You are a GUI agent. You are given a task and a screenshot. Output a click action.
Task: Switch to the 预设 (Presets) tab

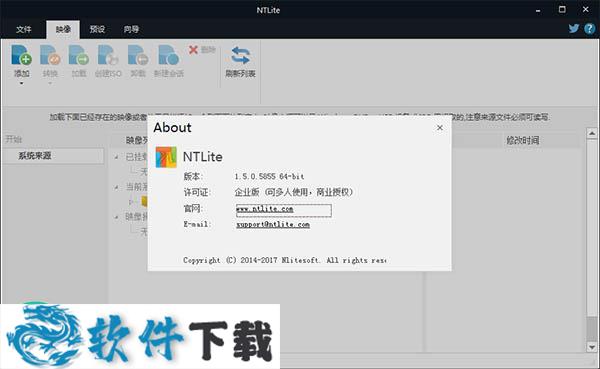(x=97, y=29)
